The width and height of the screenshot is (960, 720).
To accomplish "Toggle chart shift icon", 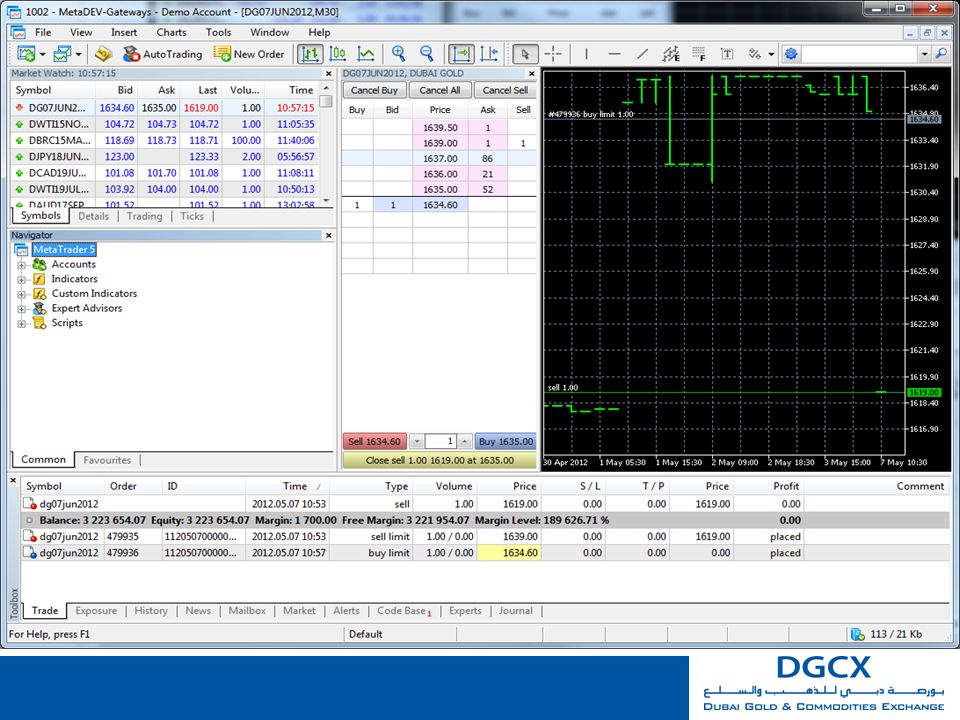I will (x=489, y=54).
